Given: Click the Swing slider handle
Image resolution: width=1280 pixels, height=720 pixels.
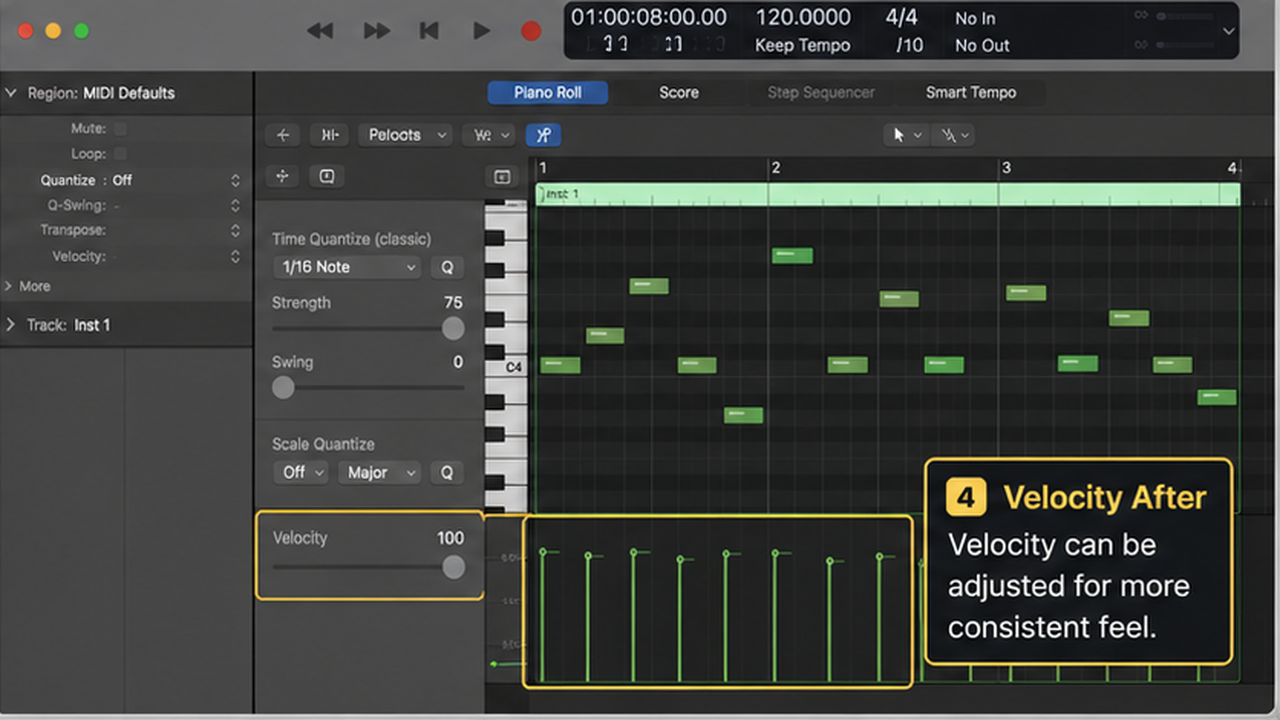Looking at the screenshot, I should tap(283, 387).
